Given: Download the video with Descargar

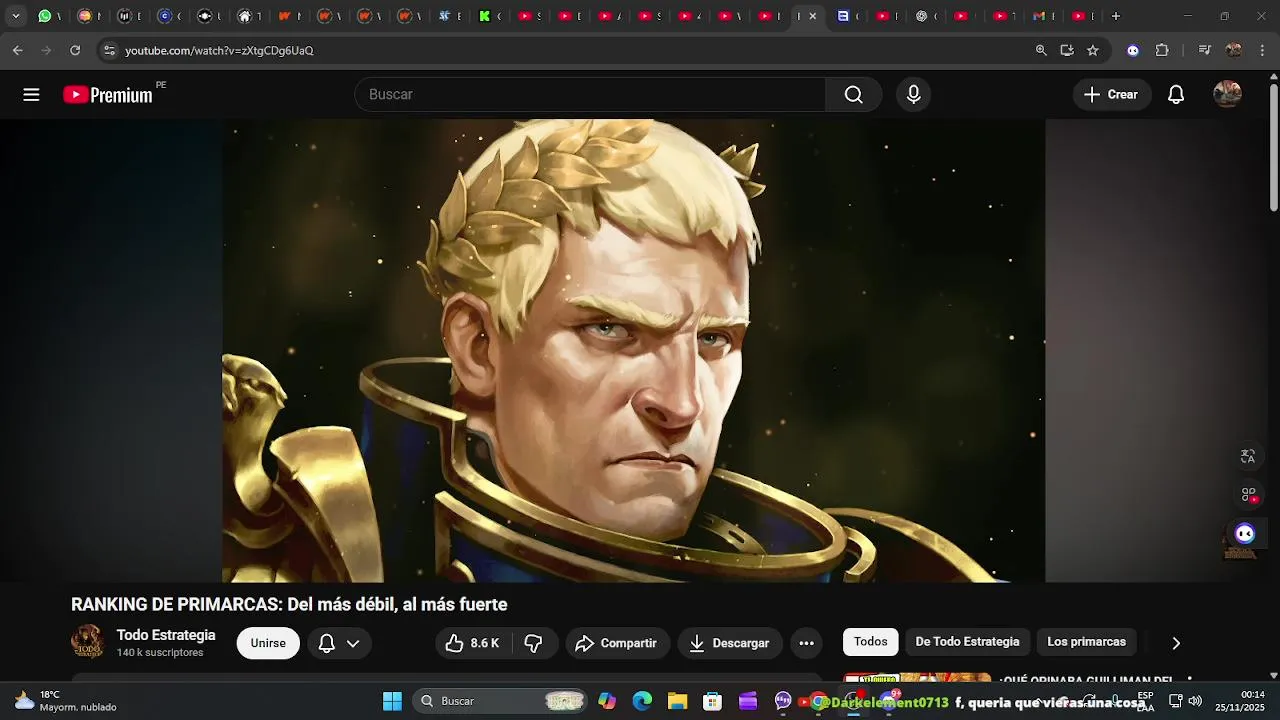Looking at the screenshot, I should click(731, 643).
